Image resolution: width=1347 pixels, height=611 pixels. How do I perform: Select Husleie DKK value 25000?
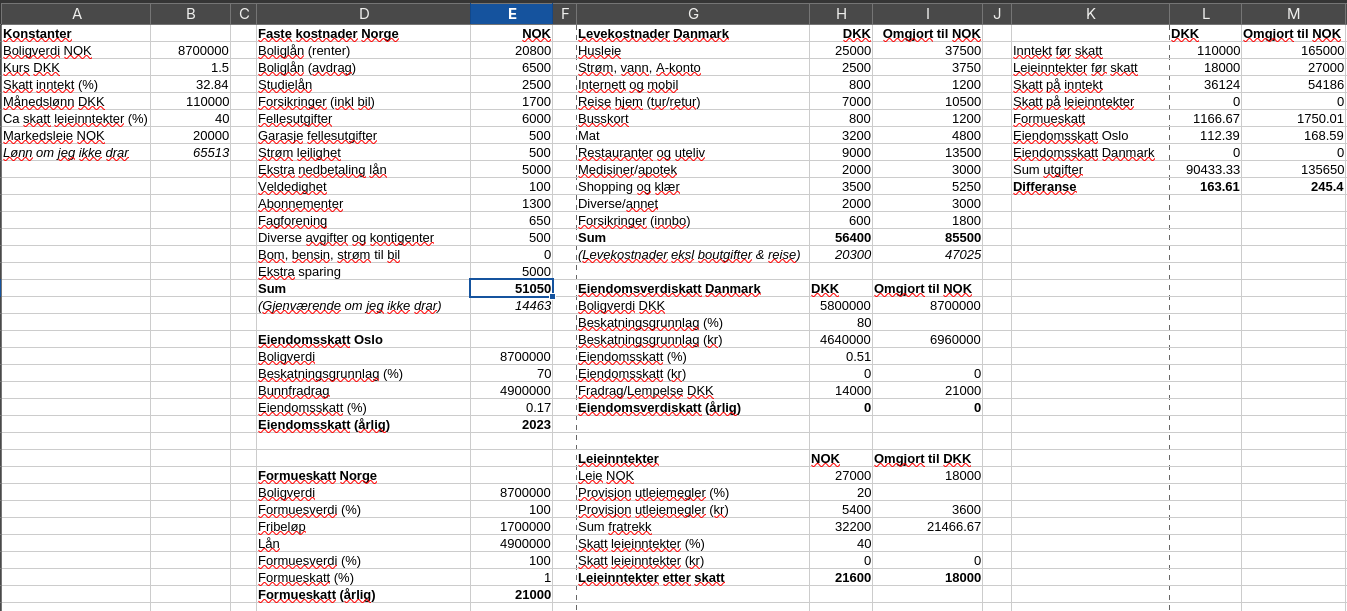(x=841, y=50)
